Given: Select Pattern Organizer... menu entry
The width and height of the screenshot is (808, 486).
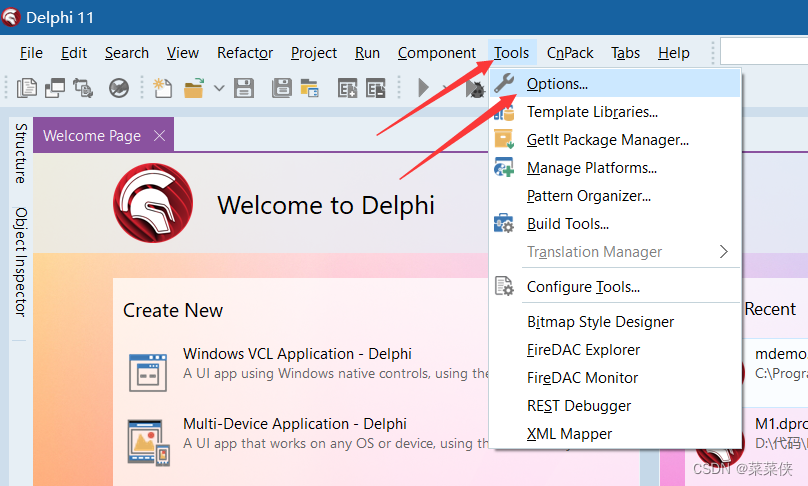Looking at the screenshot, I should coord(615,196).
